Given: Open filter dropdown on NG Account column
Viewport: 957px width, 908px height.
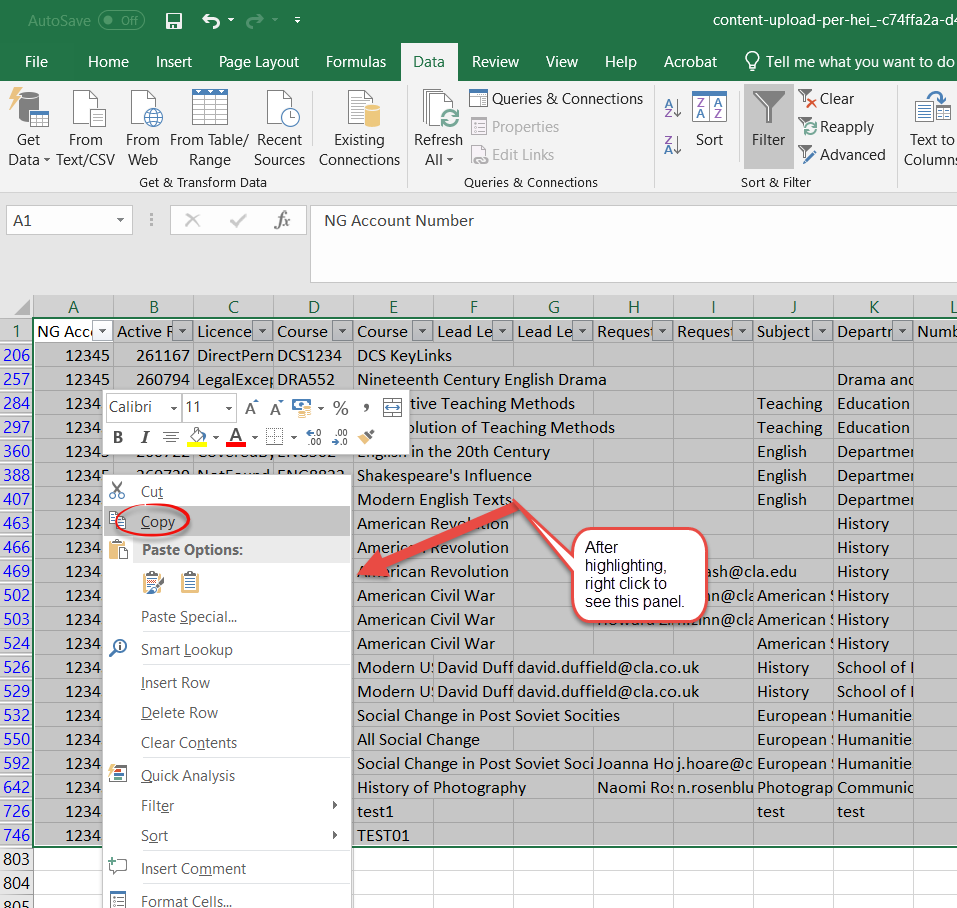Looking at the screenshot, I should tap(102, 331).
